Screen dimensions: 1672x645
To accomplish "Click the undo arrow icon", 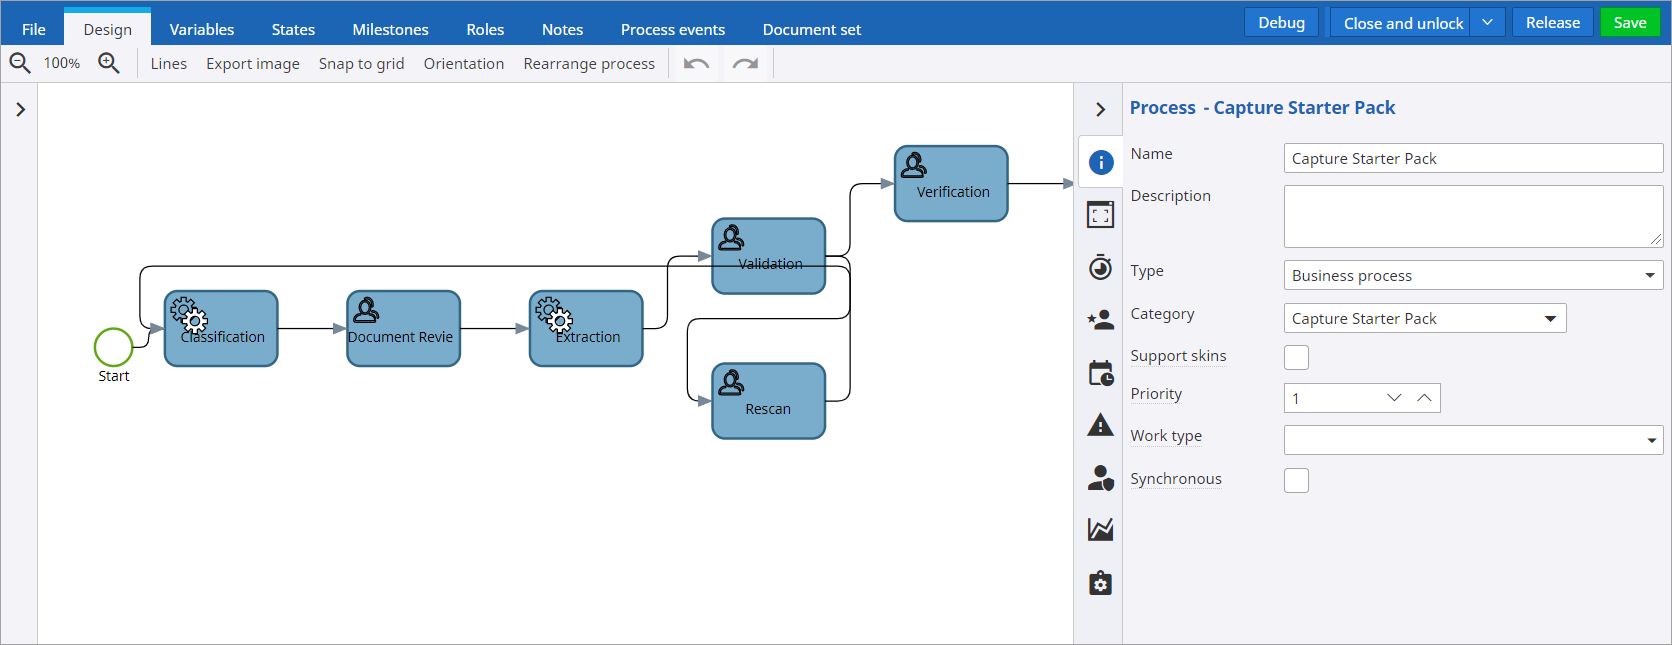I will 696,64.
